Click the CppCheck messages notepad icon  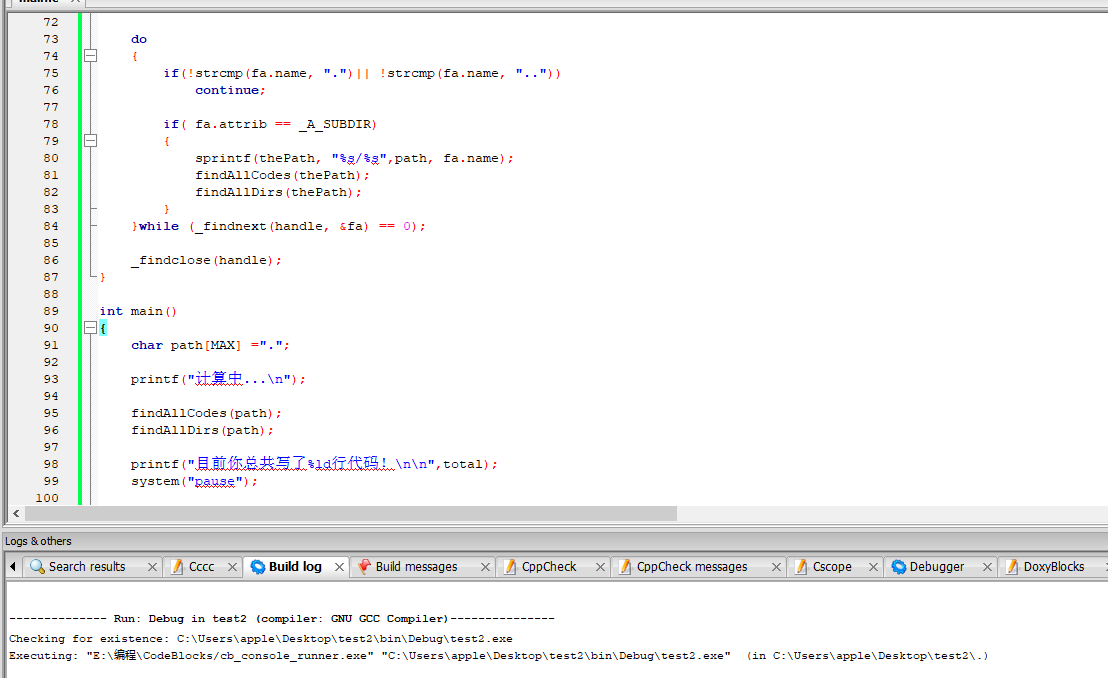[625, 566]
